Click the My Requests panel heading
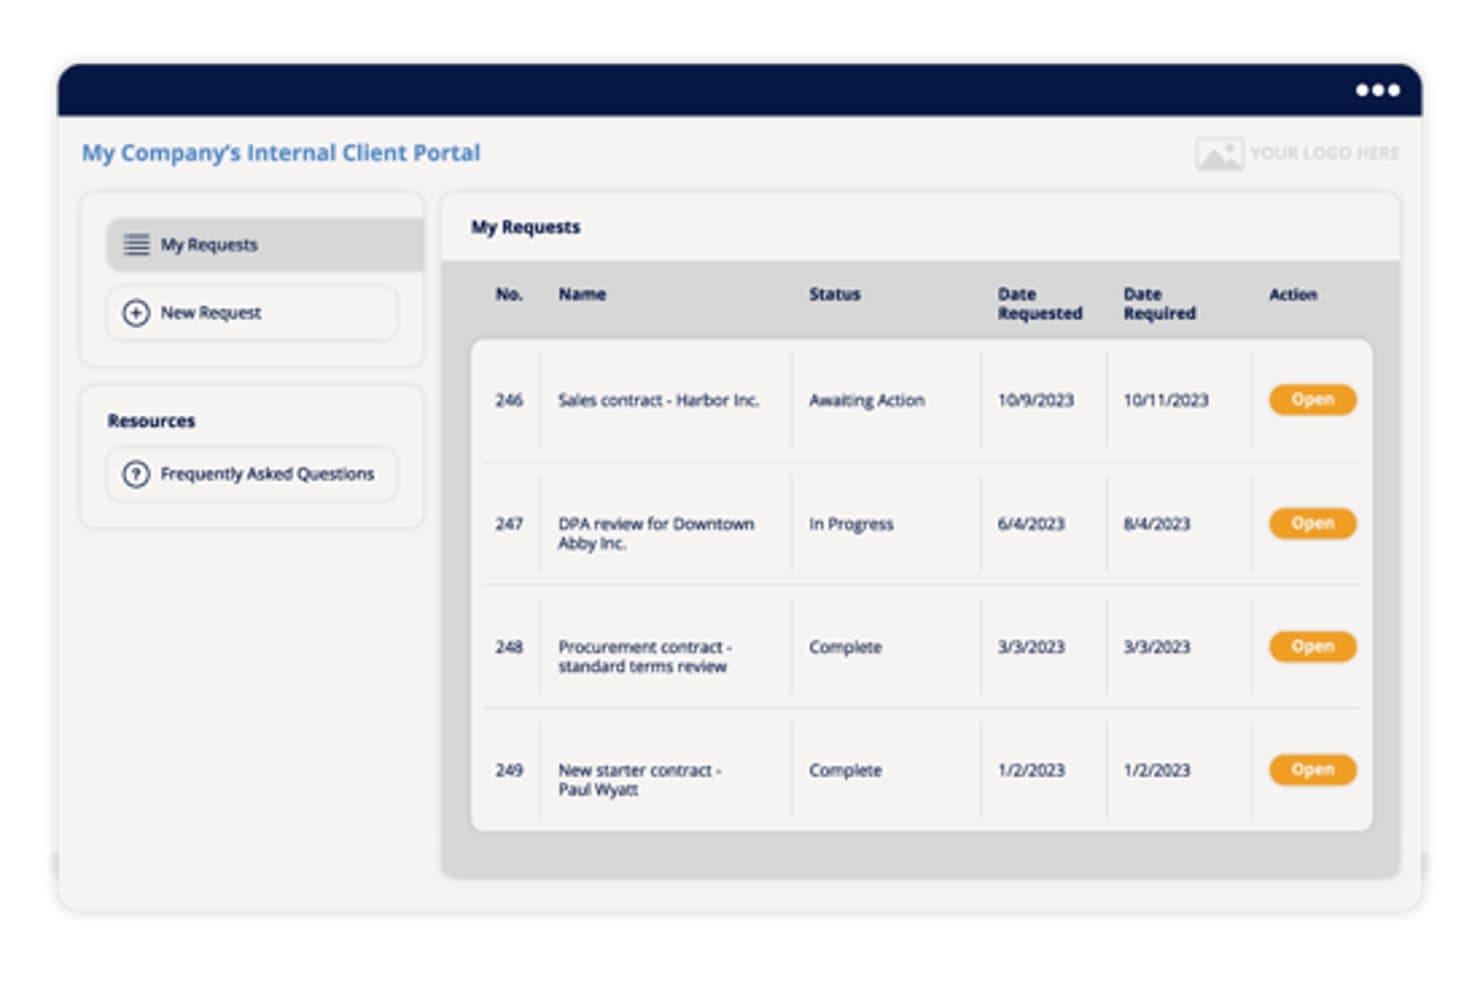 [525, 227]
